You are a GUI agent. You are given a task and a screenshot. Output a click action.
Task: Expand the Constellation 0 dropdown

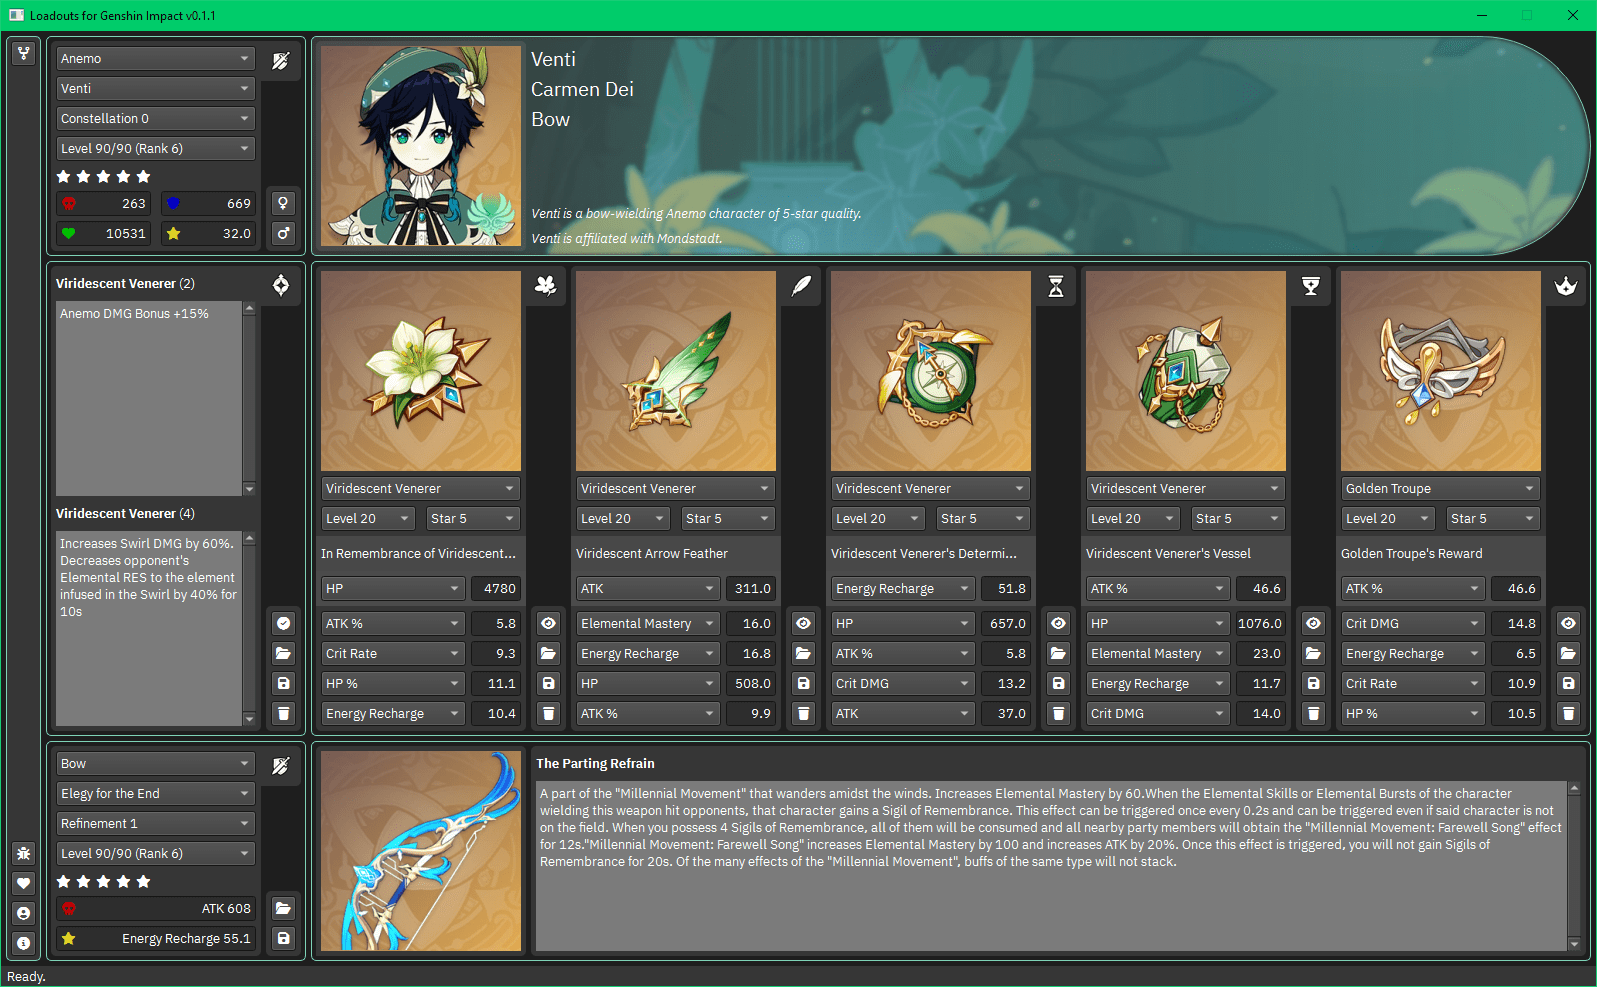155,118
